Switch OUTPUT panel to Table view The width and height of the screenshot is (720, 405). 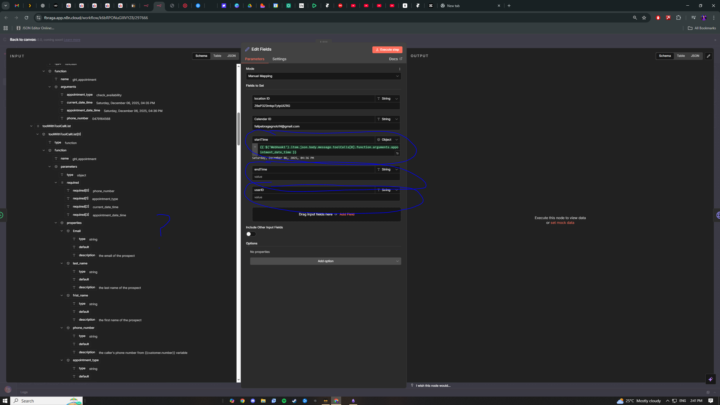pos(681,56)
